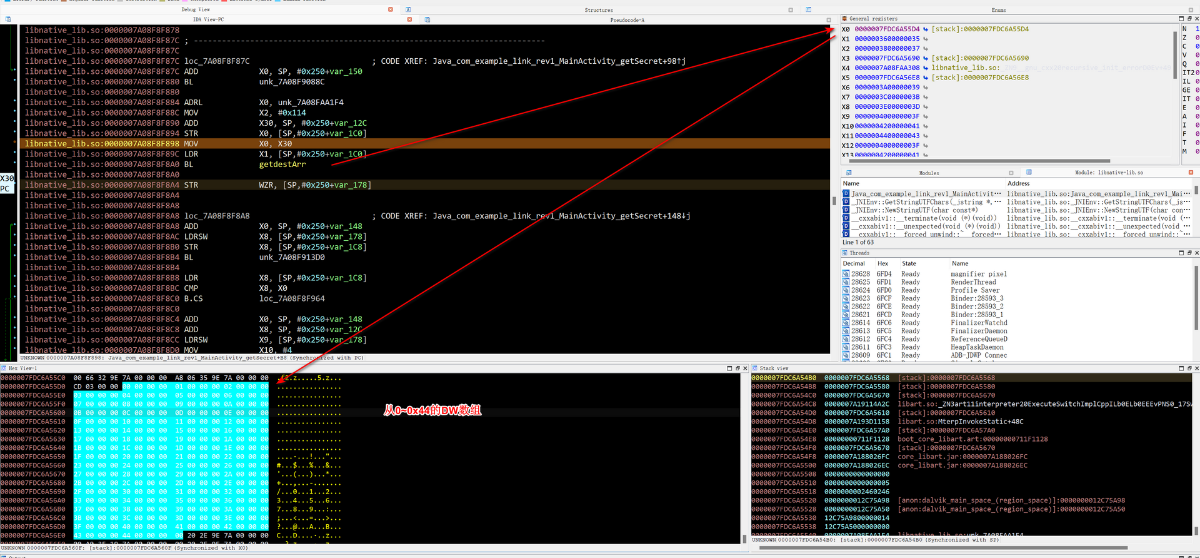Click the jump arrow beside the X3 register value
Screen dimensions: 1200x558
click(x=925, y=58)
